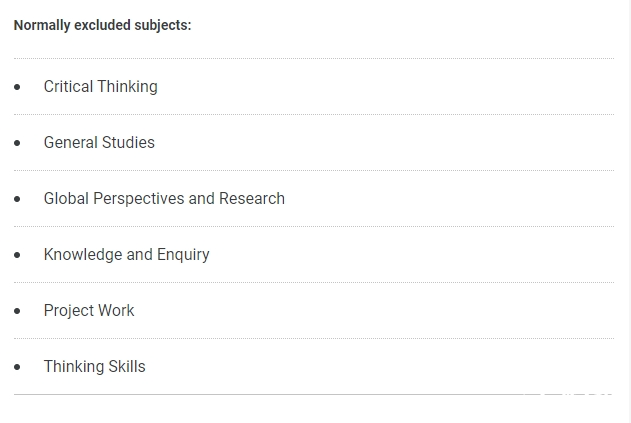Viewport: 631px width, 423px height.
Task: Click the bullet before Knowledge and Enquiry
Action: pyautogui.click(x=17, y=255)
